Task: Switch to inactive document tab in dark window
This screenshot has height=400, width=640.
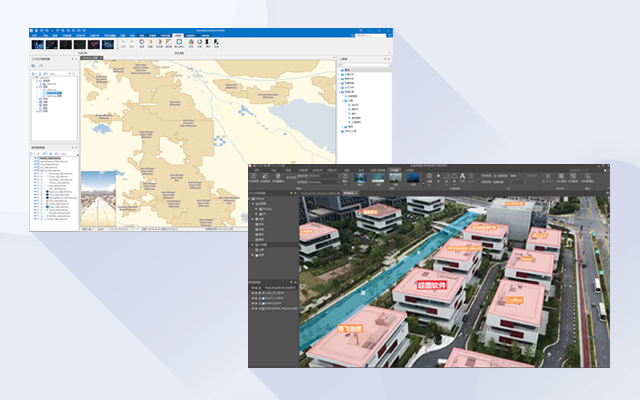Action: pyautogui.click(x=320, y=193)
